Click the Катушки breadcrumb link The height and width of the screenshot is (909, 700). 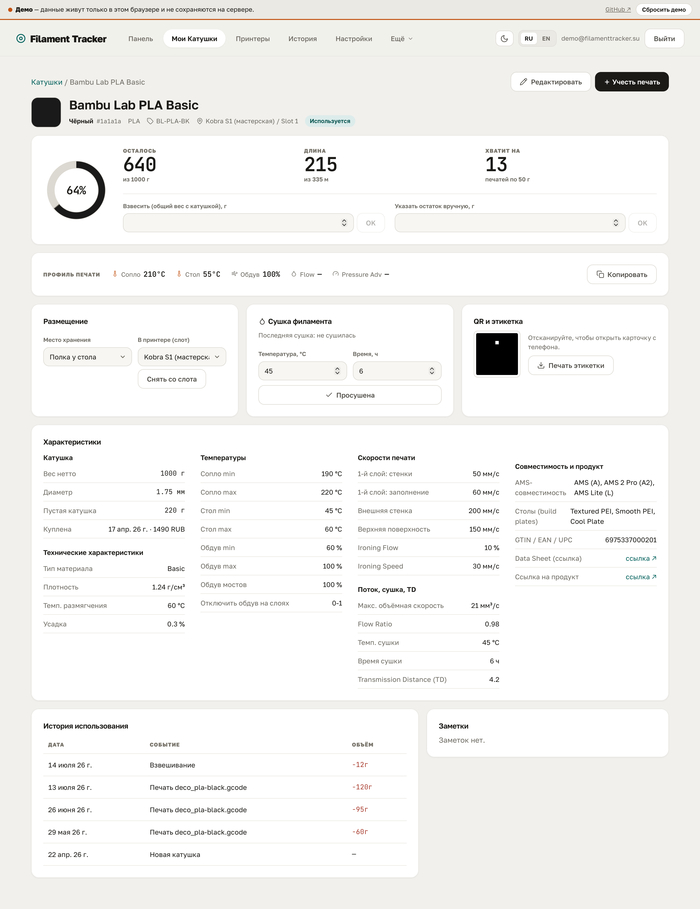(46, 82)
